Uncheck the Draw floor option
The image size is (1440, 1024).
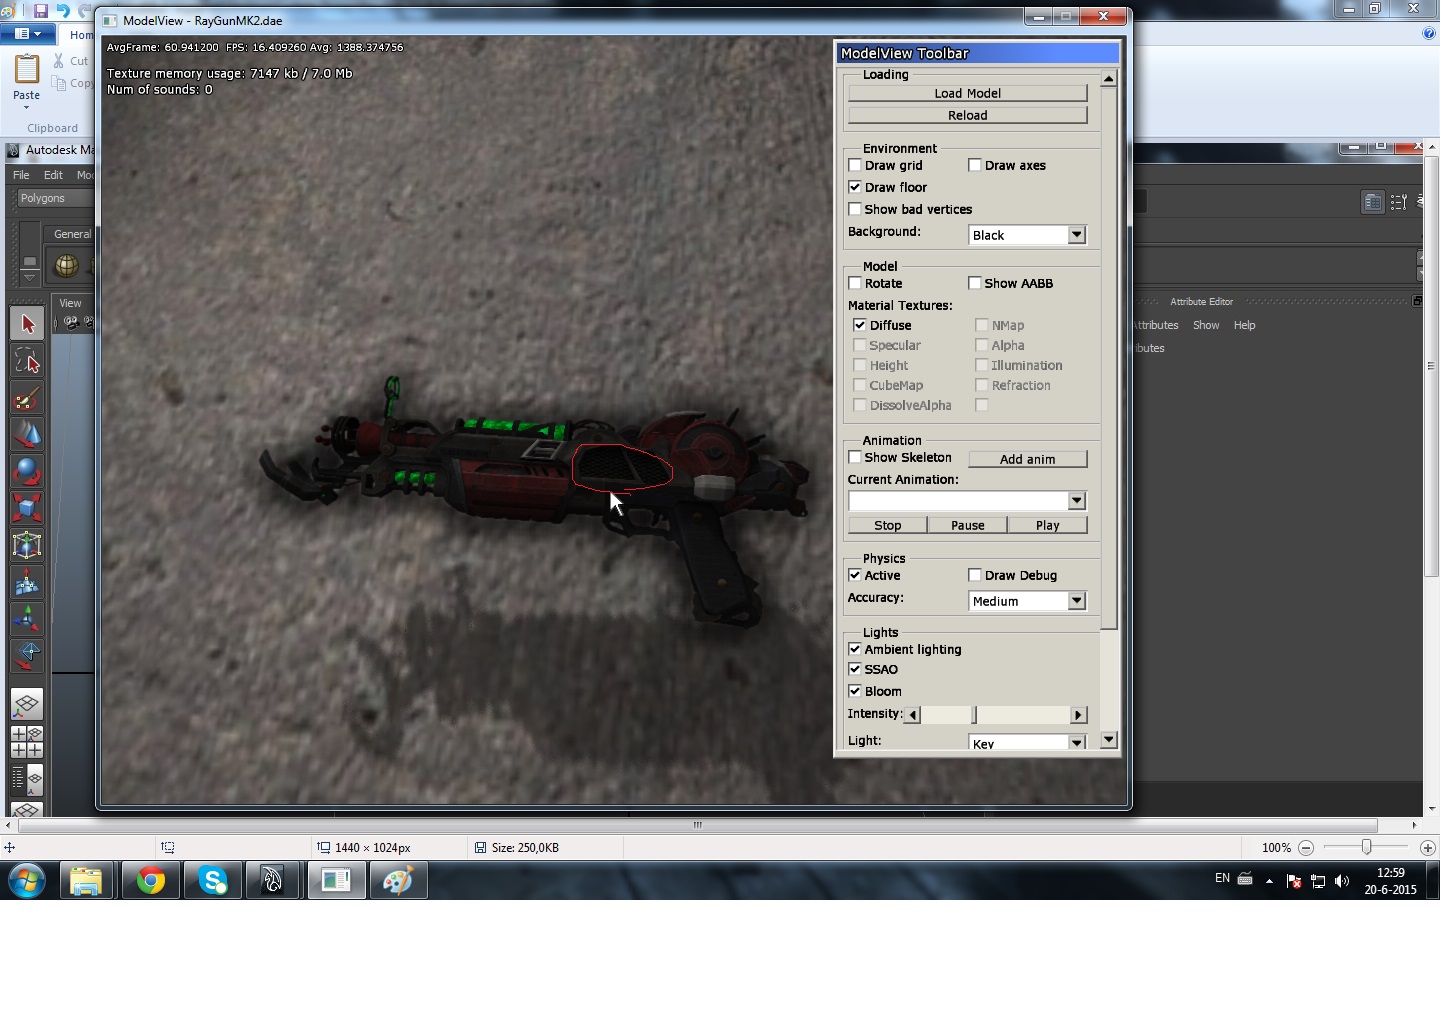(855, 187)
